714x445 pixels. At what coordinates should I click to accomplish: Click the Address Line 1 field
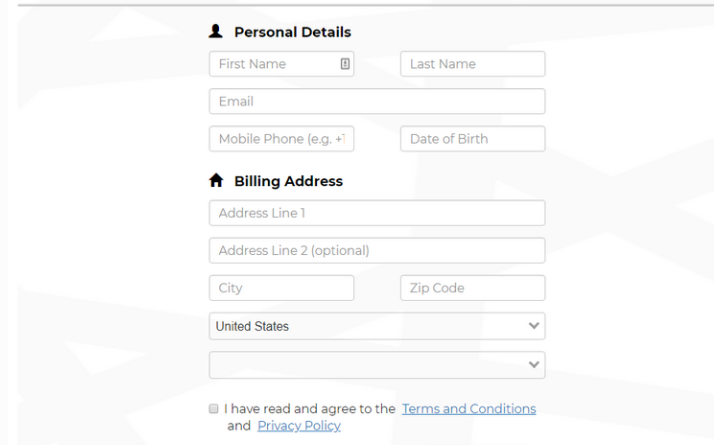point(377,213)
